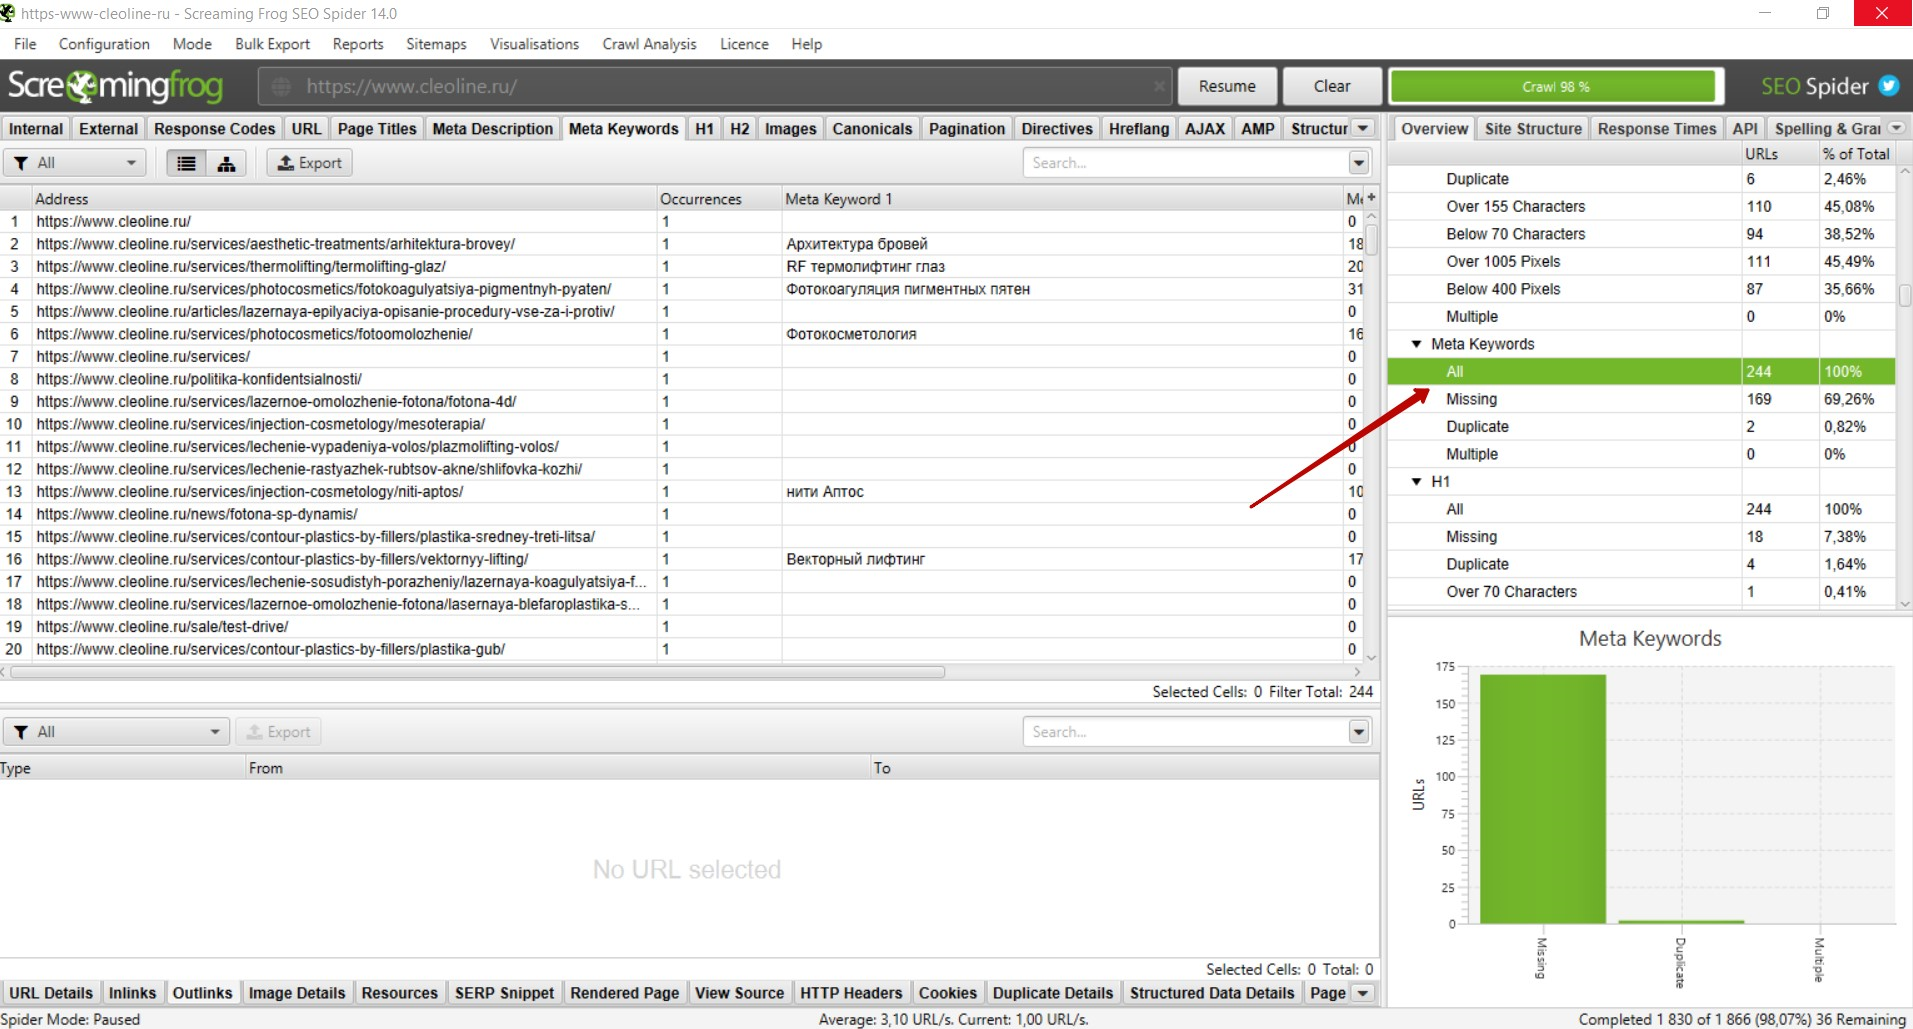Select Multiple under Meta Keywords
The image size is (1913, 1029).
[x=1641, y=454]
